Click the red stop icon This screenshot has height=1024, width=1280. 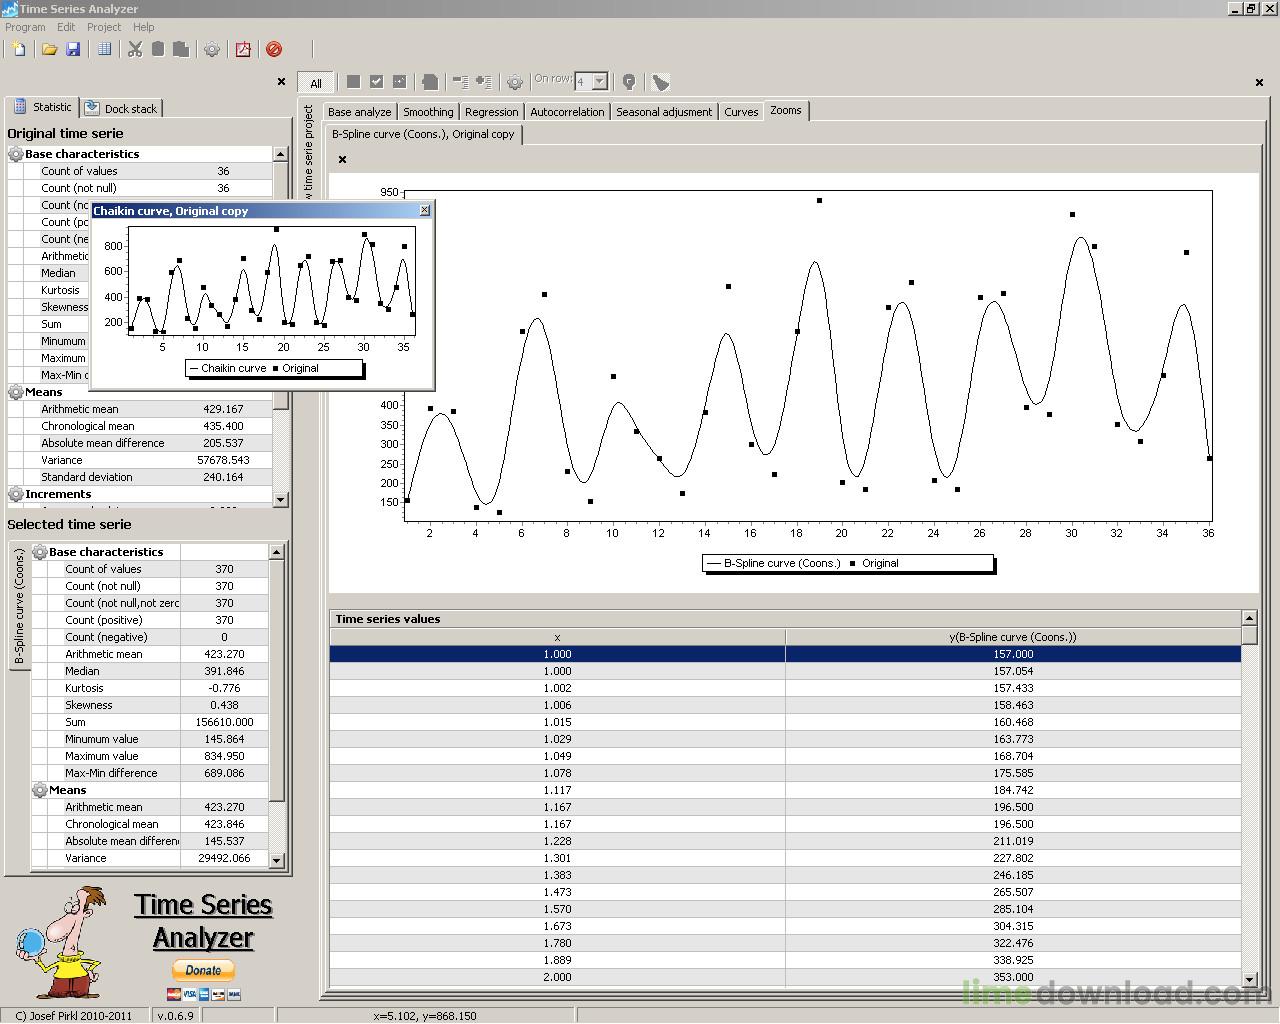[272, 49]
